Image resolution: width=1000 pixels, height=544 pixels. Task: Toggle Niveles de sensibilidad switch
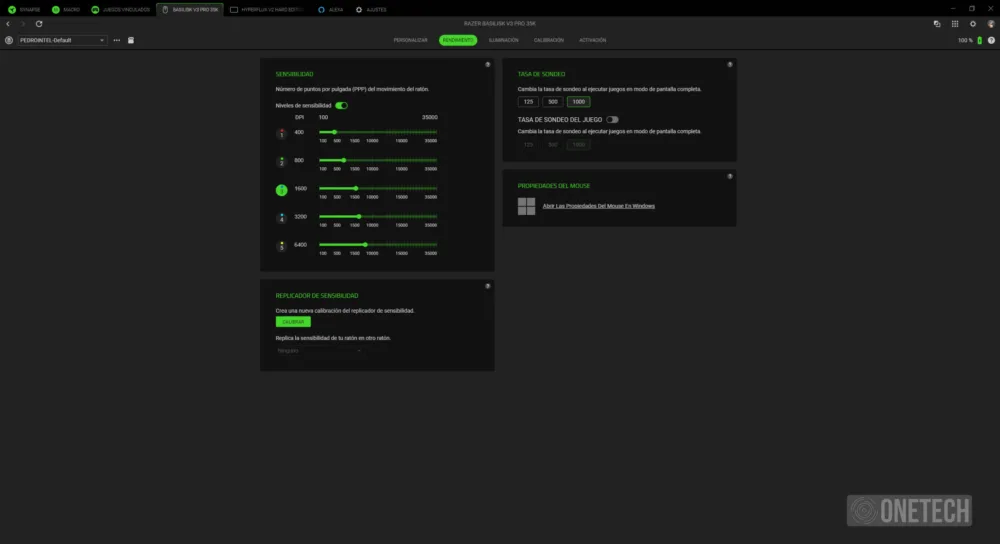coord(342,105)
